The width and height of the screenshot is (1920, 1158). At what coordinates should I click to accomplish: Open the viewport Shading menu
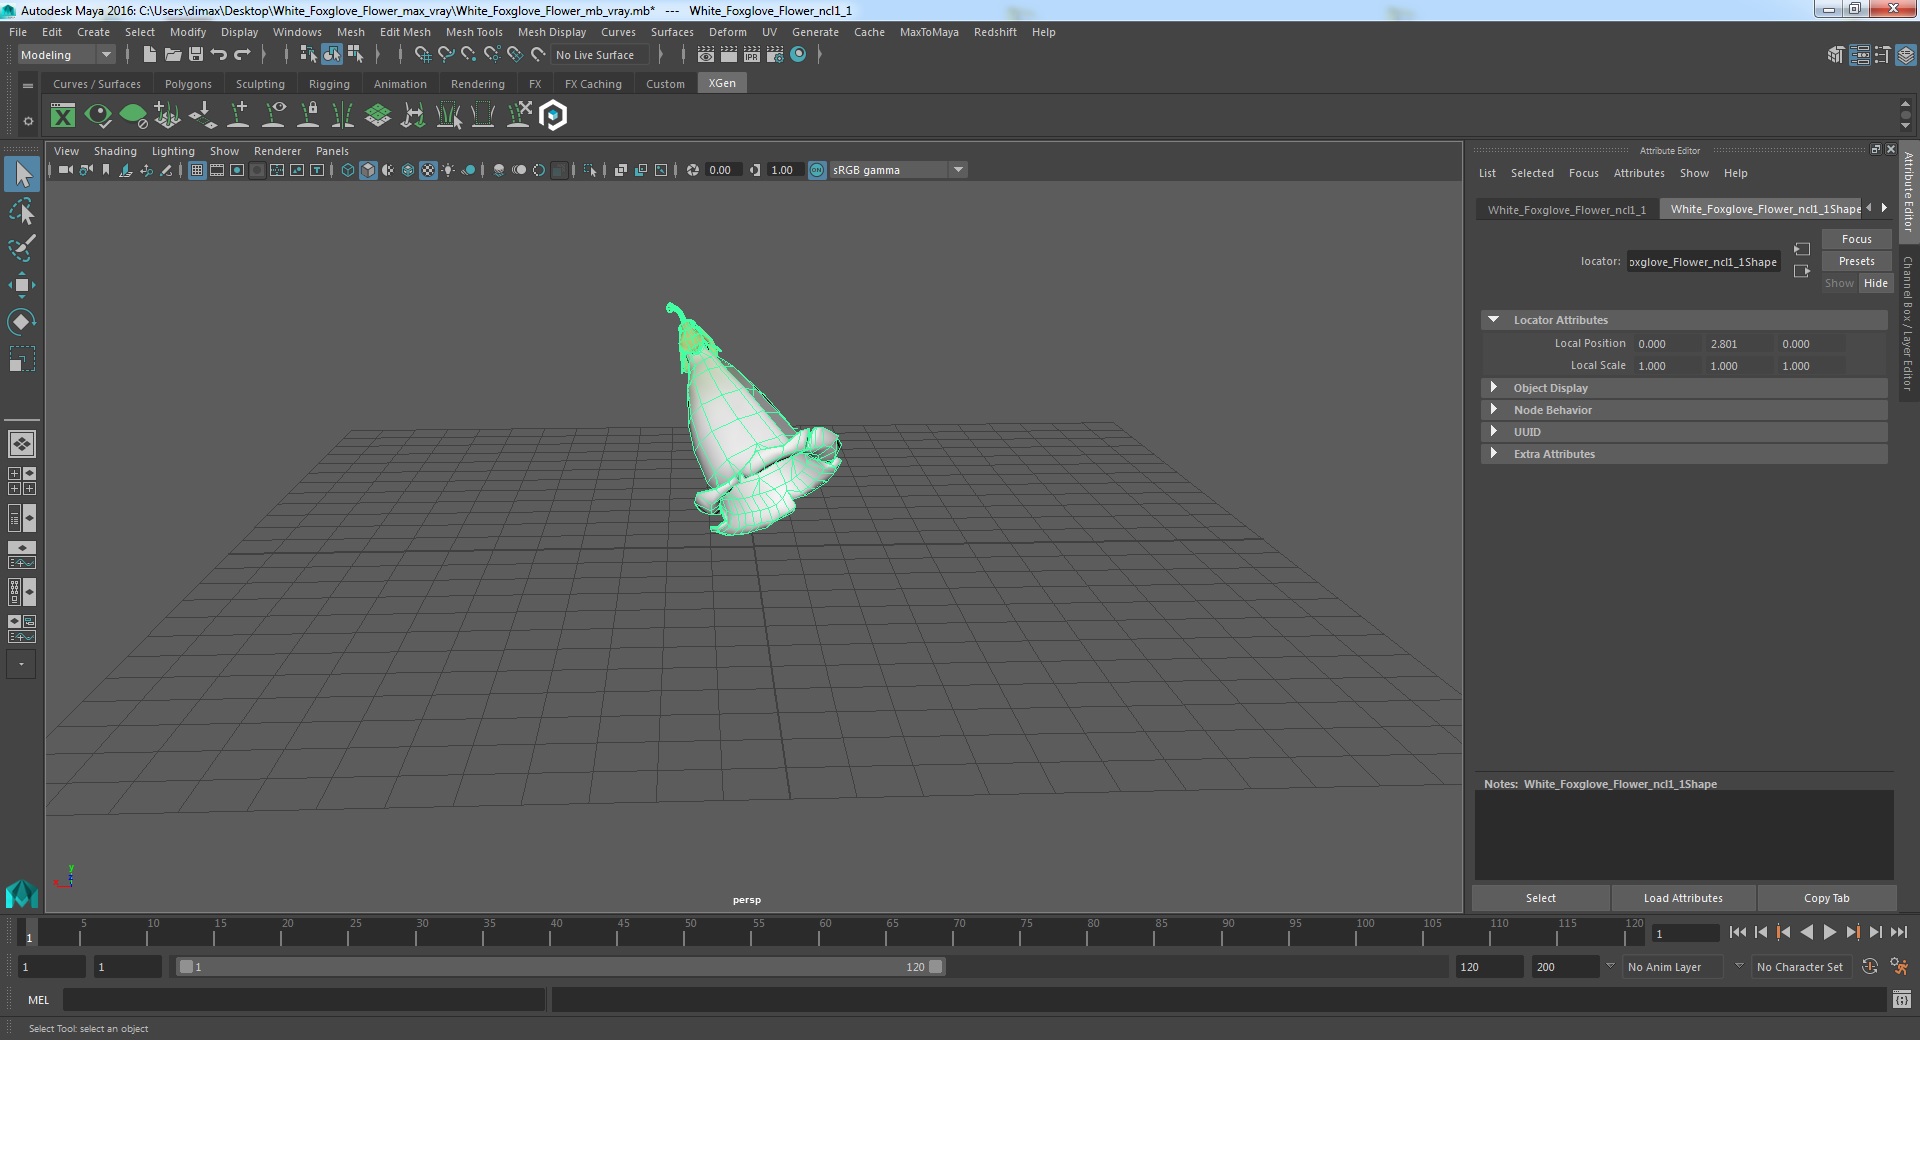(x=115, y=151)
